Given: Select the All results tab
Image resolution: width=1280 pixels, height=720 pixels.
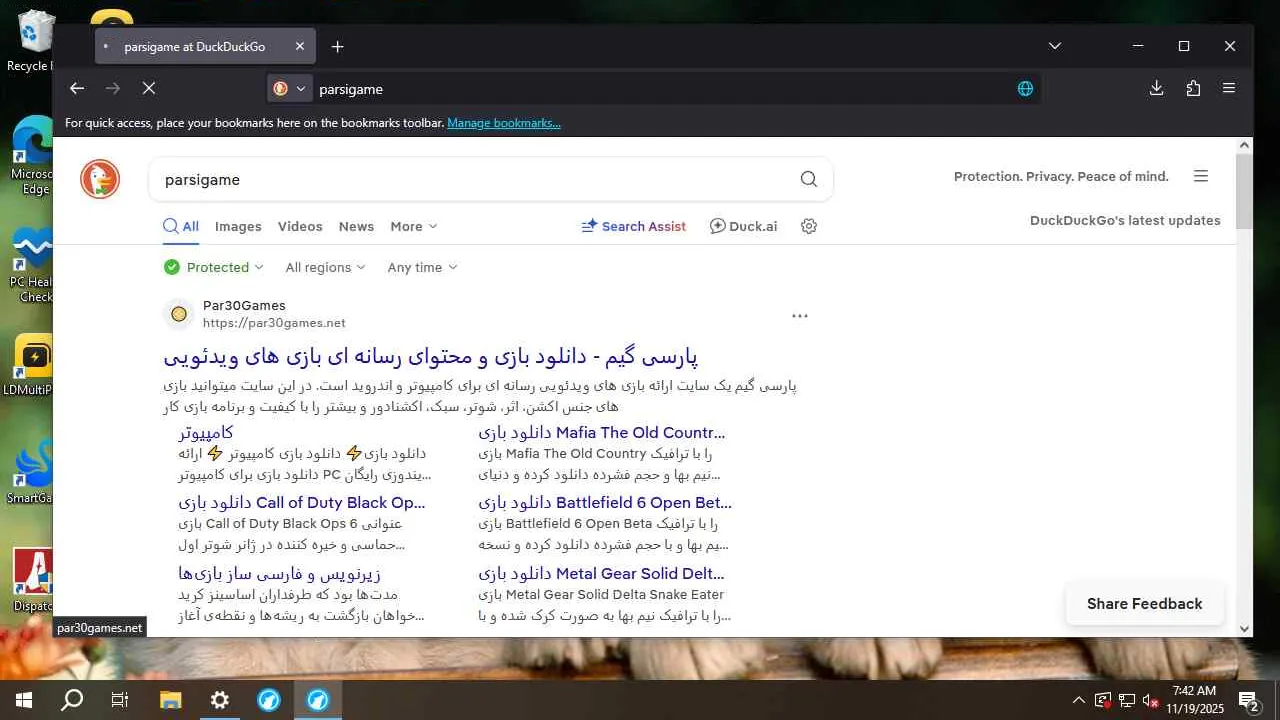Looking at the screenshot, I should pos(181,226).
